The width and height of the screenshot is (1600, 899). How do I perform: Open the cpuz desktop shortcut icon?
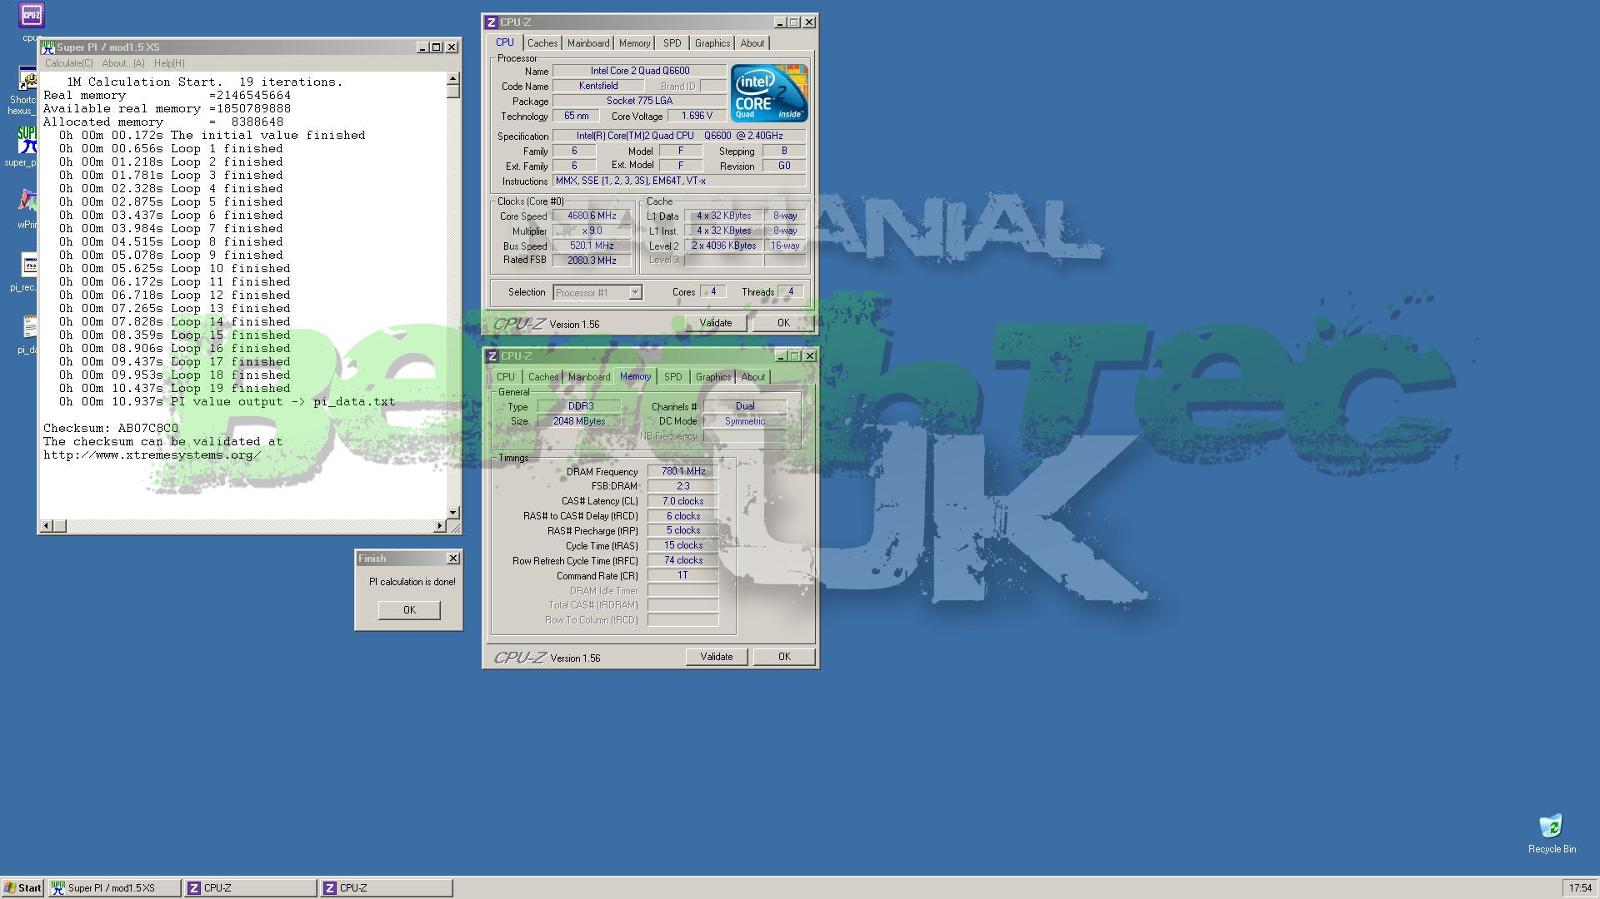pos(31,16)
